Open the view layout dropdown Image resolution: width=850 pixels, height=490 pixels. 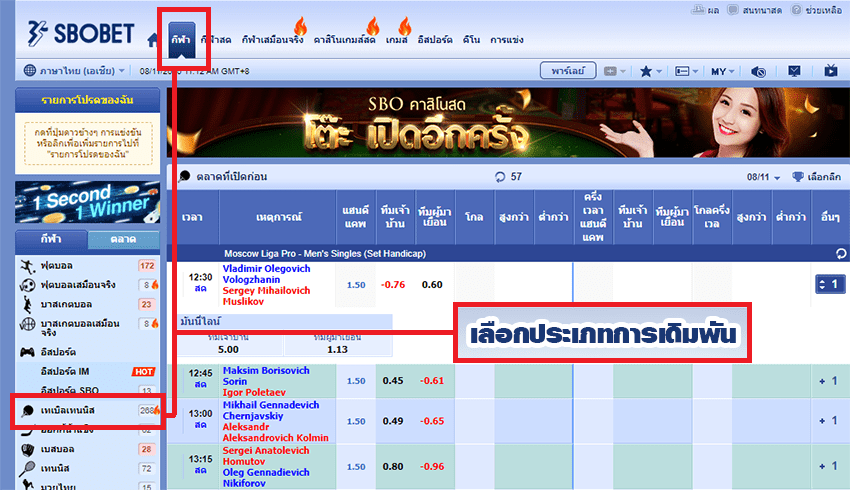[x=686, y=71]
